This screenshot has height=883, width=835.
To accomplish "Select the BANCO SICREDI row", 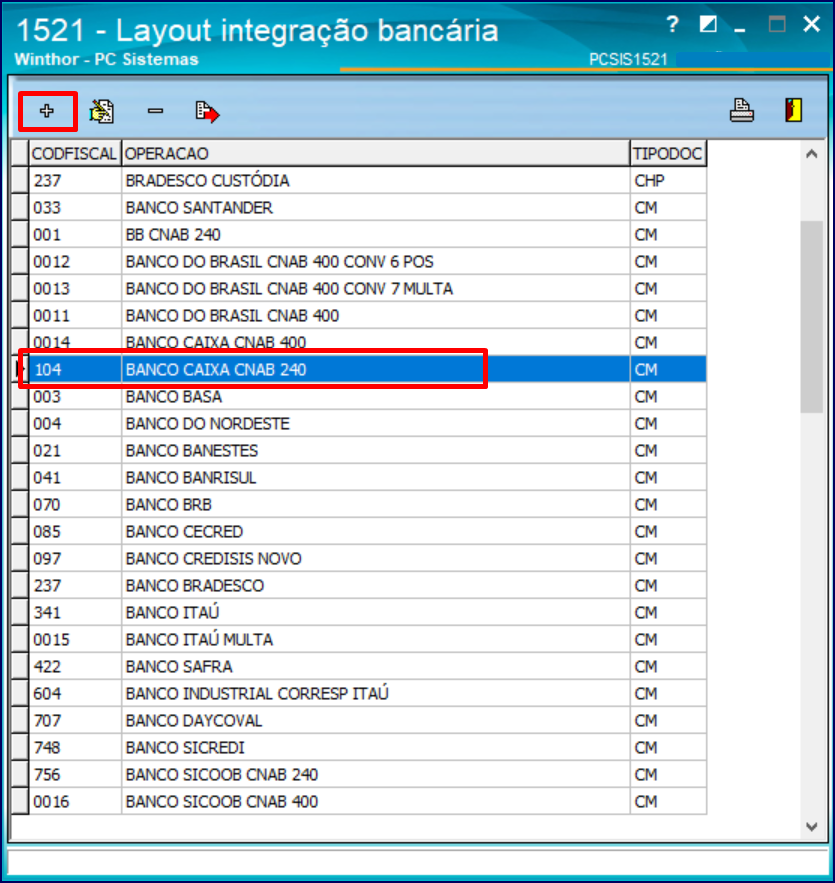I will [x=367, y=748].
